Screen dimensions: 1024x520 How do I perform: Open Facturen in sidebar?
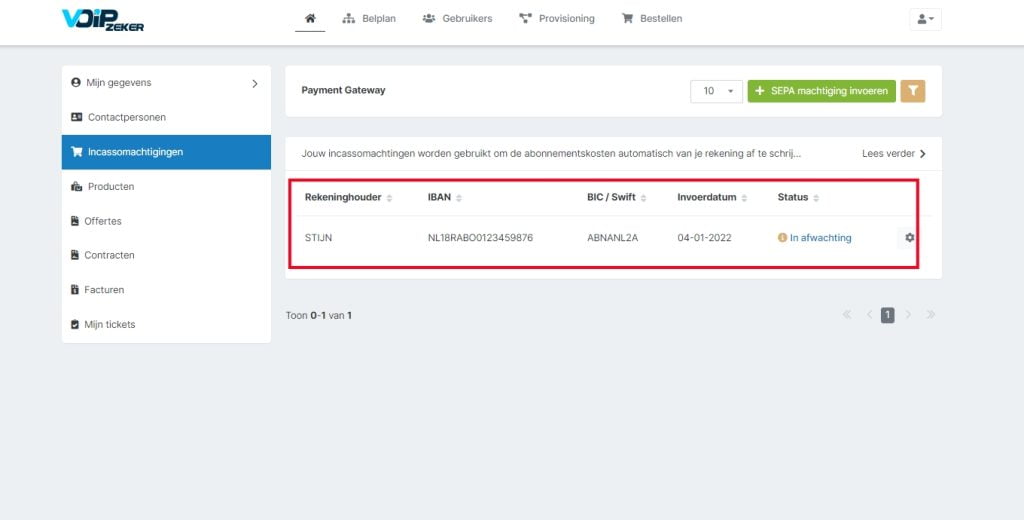[167, 290]
